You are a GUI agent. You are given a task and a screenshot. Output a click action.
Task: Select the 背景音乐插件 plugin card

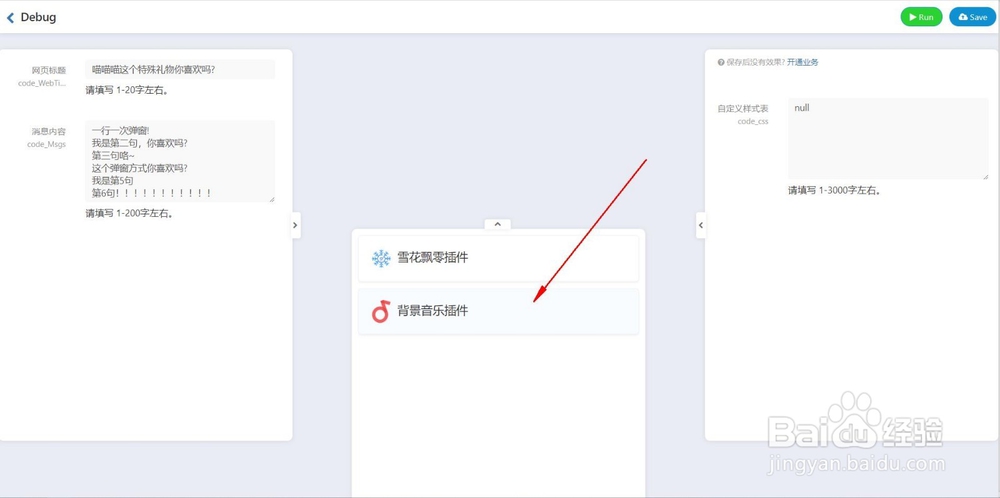point(498,311)
